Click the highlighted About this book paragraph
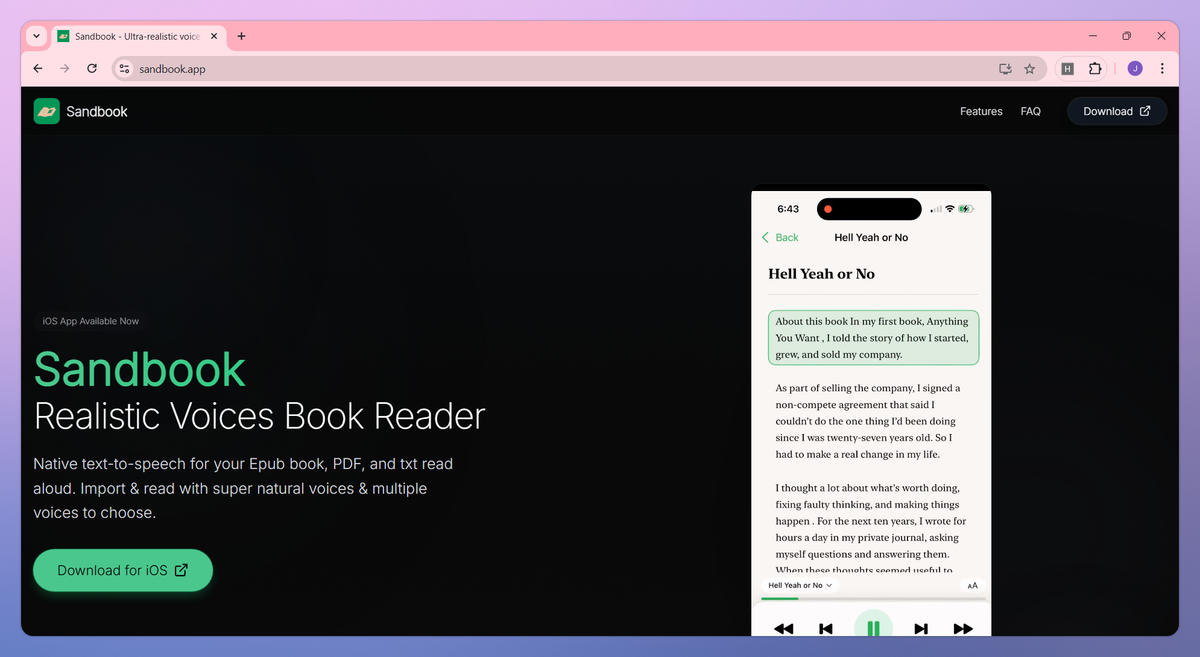The image size is (1200, 657). [873, 338]
